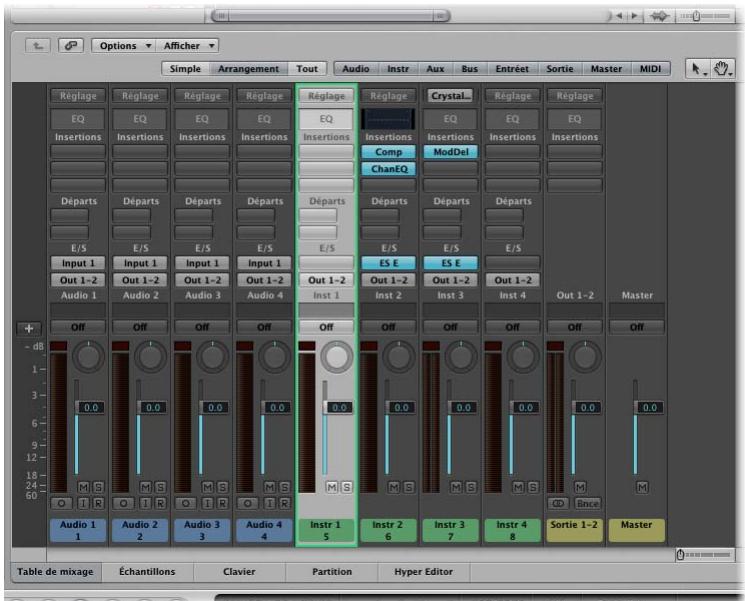This screenshot has height=601, width=745.
Task: Click the EQ box on Instr 4 strip
Action: tap(512, 119)
